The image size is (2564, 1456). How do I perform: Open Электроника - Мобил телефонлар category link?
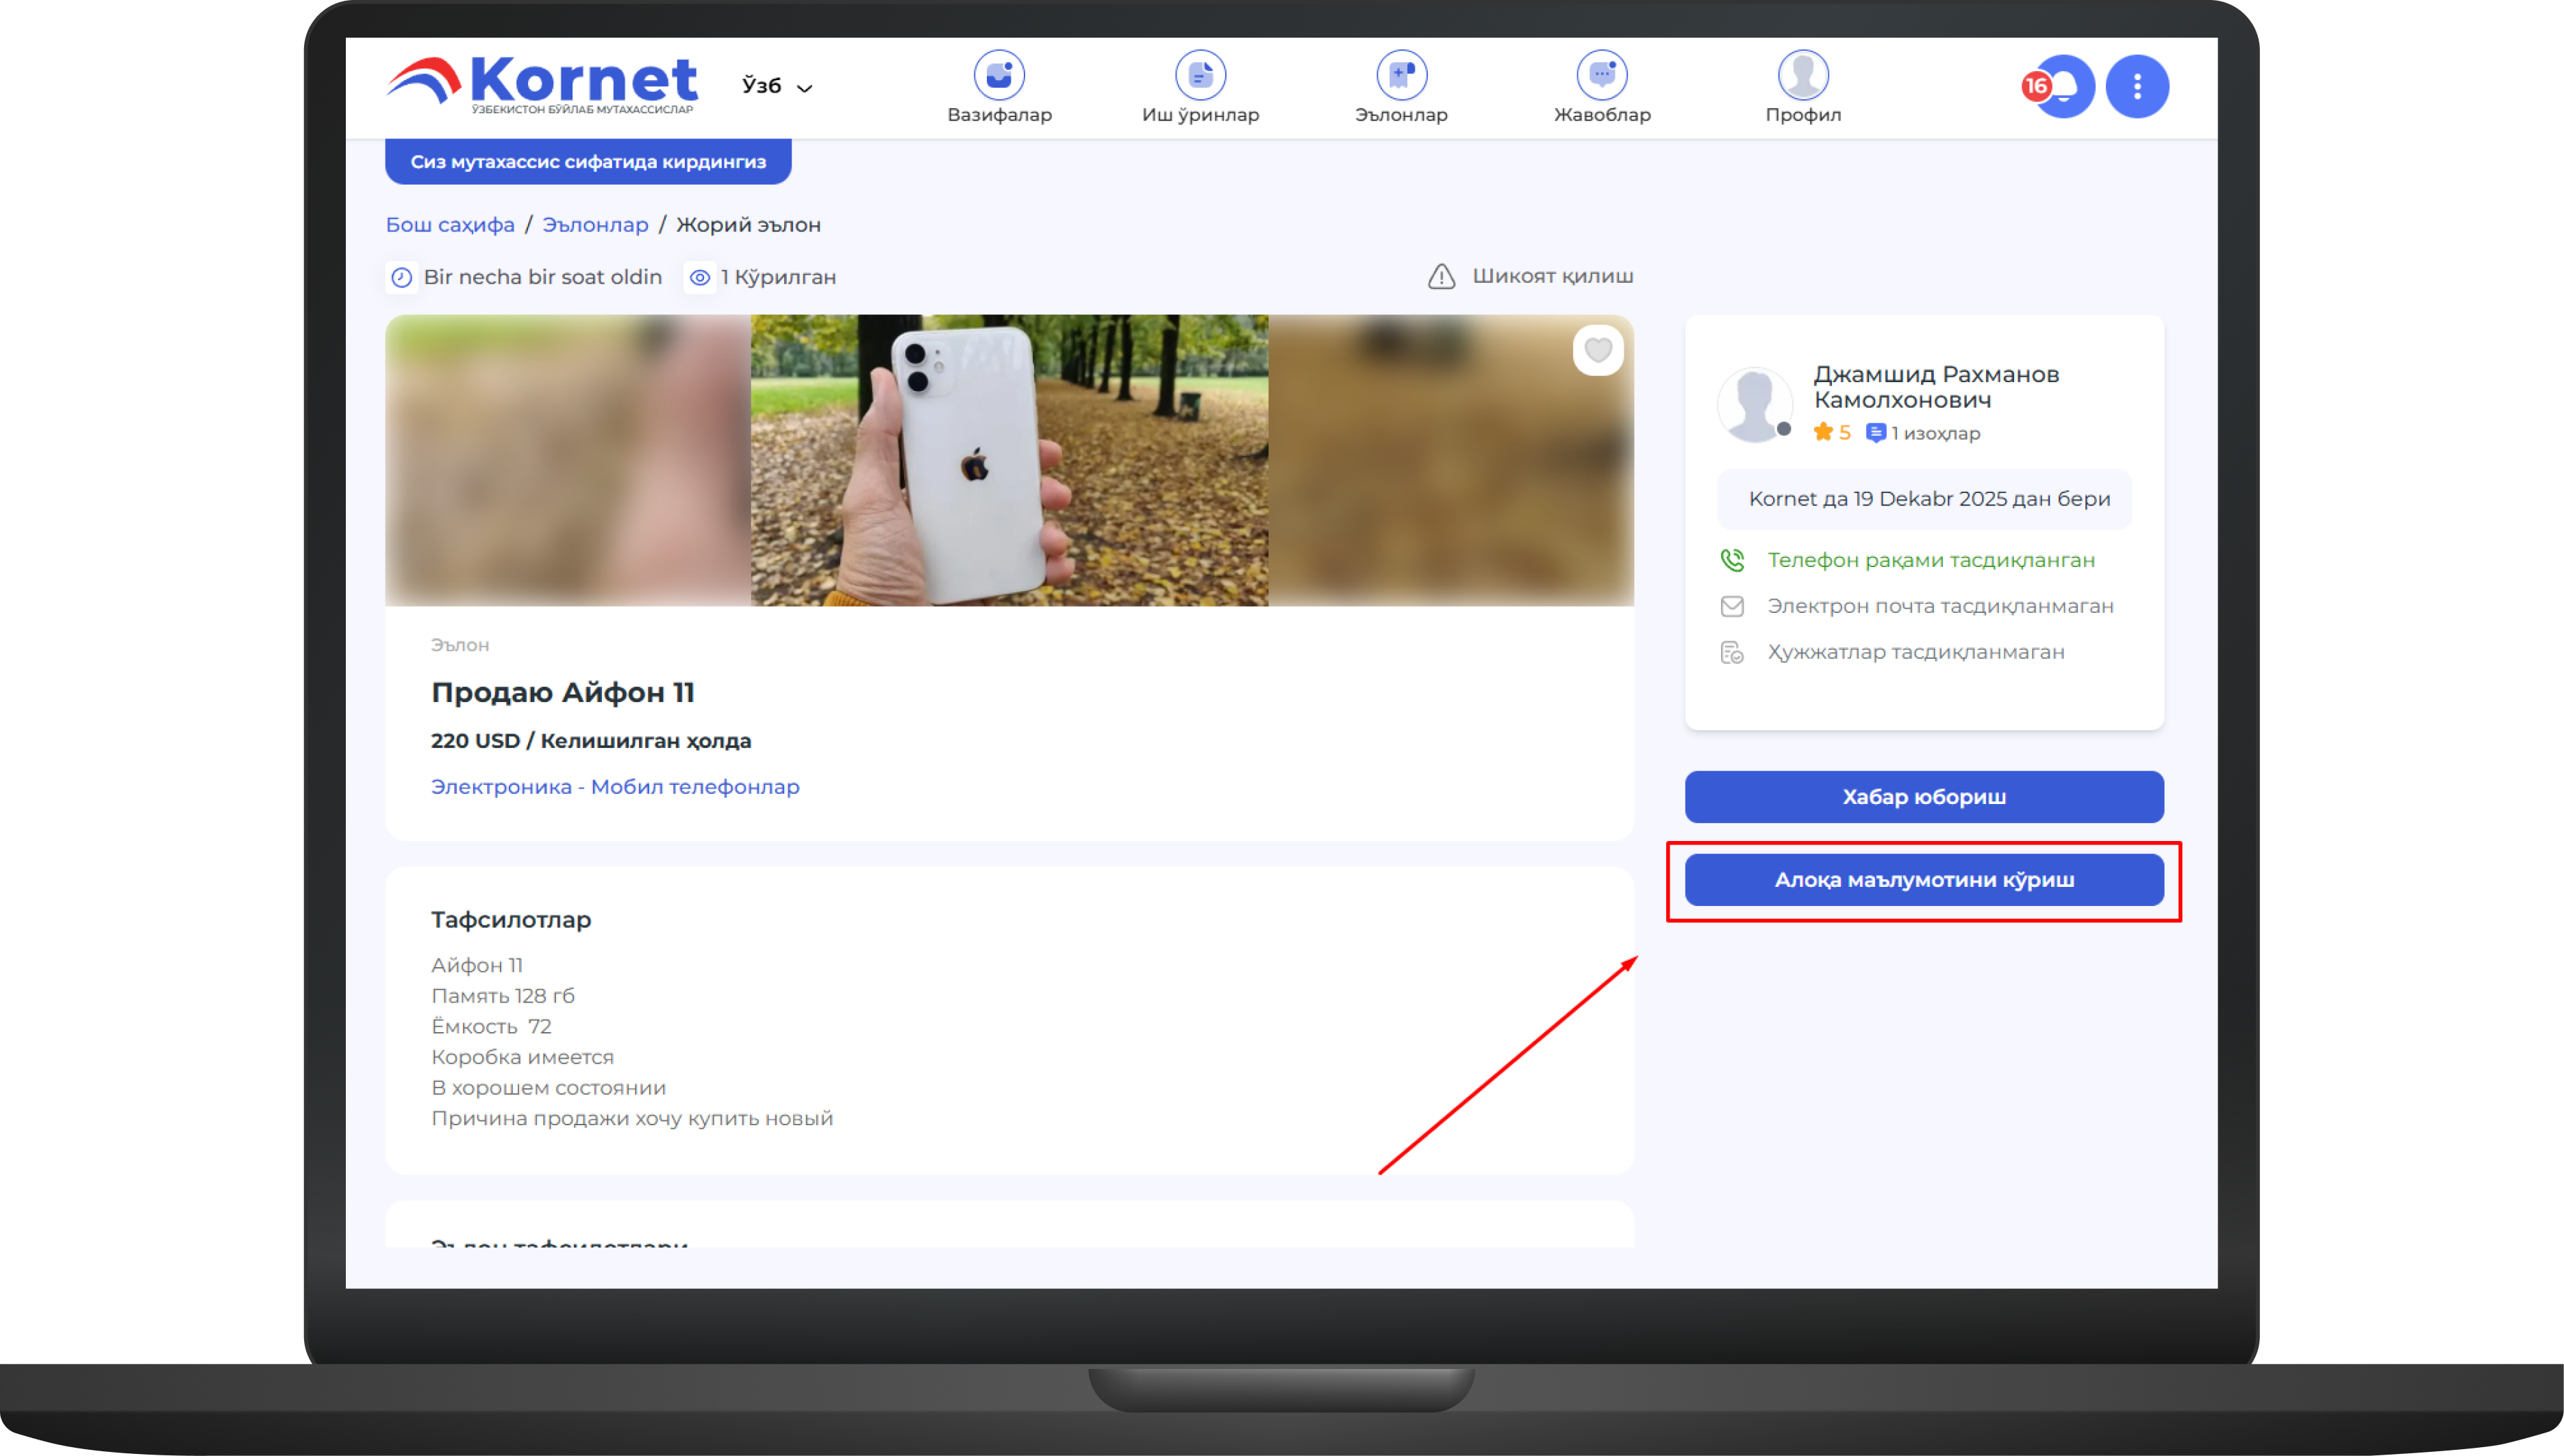615,787
